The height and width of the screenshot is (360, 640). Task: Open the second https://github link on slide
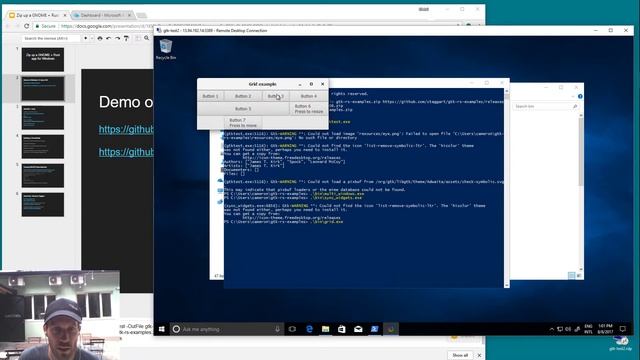coord(126,152)
